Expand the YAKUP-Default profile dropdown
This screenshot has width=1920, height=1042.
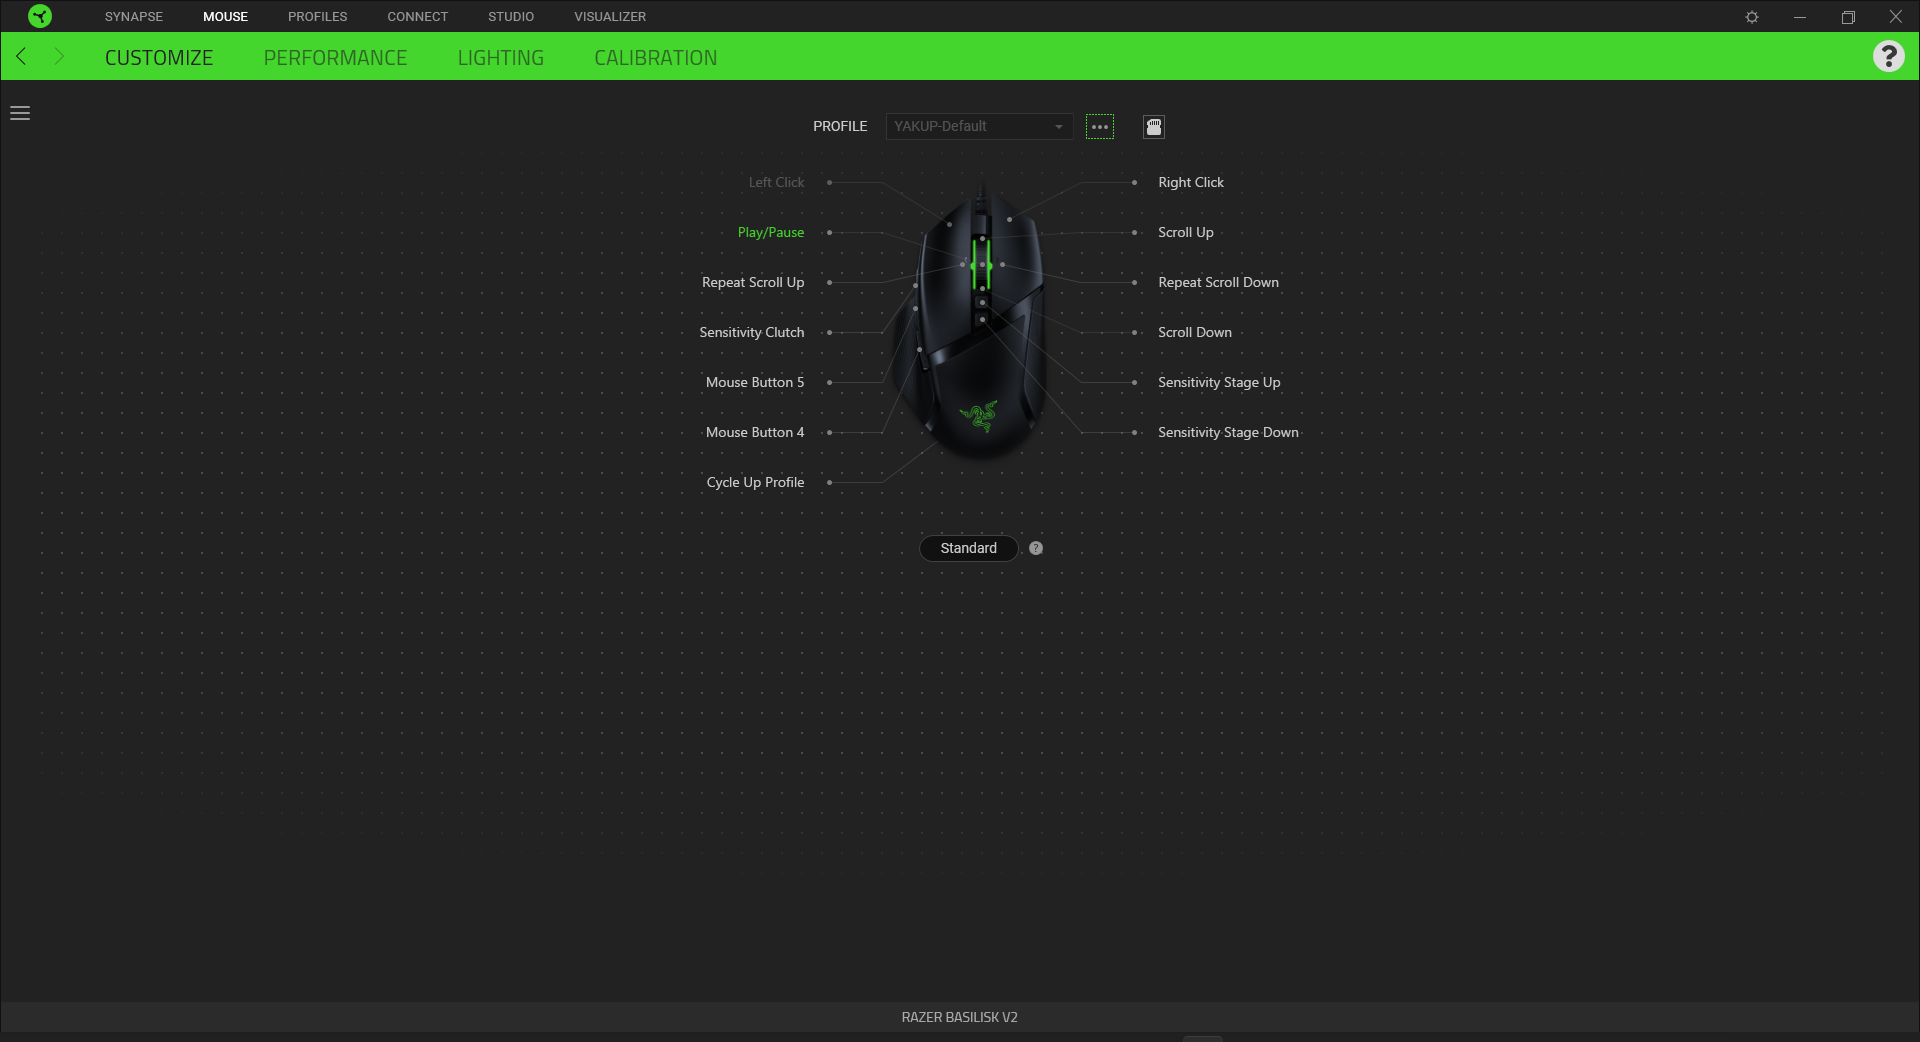tap(979, 126)
